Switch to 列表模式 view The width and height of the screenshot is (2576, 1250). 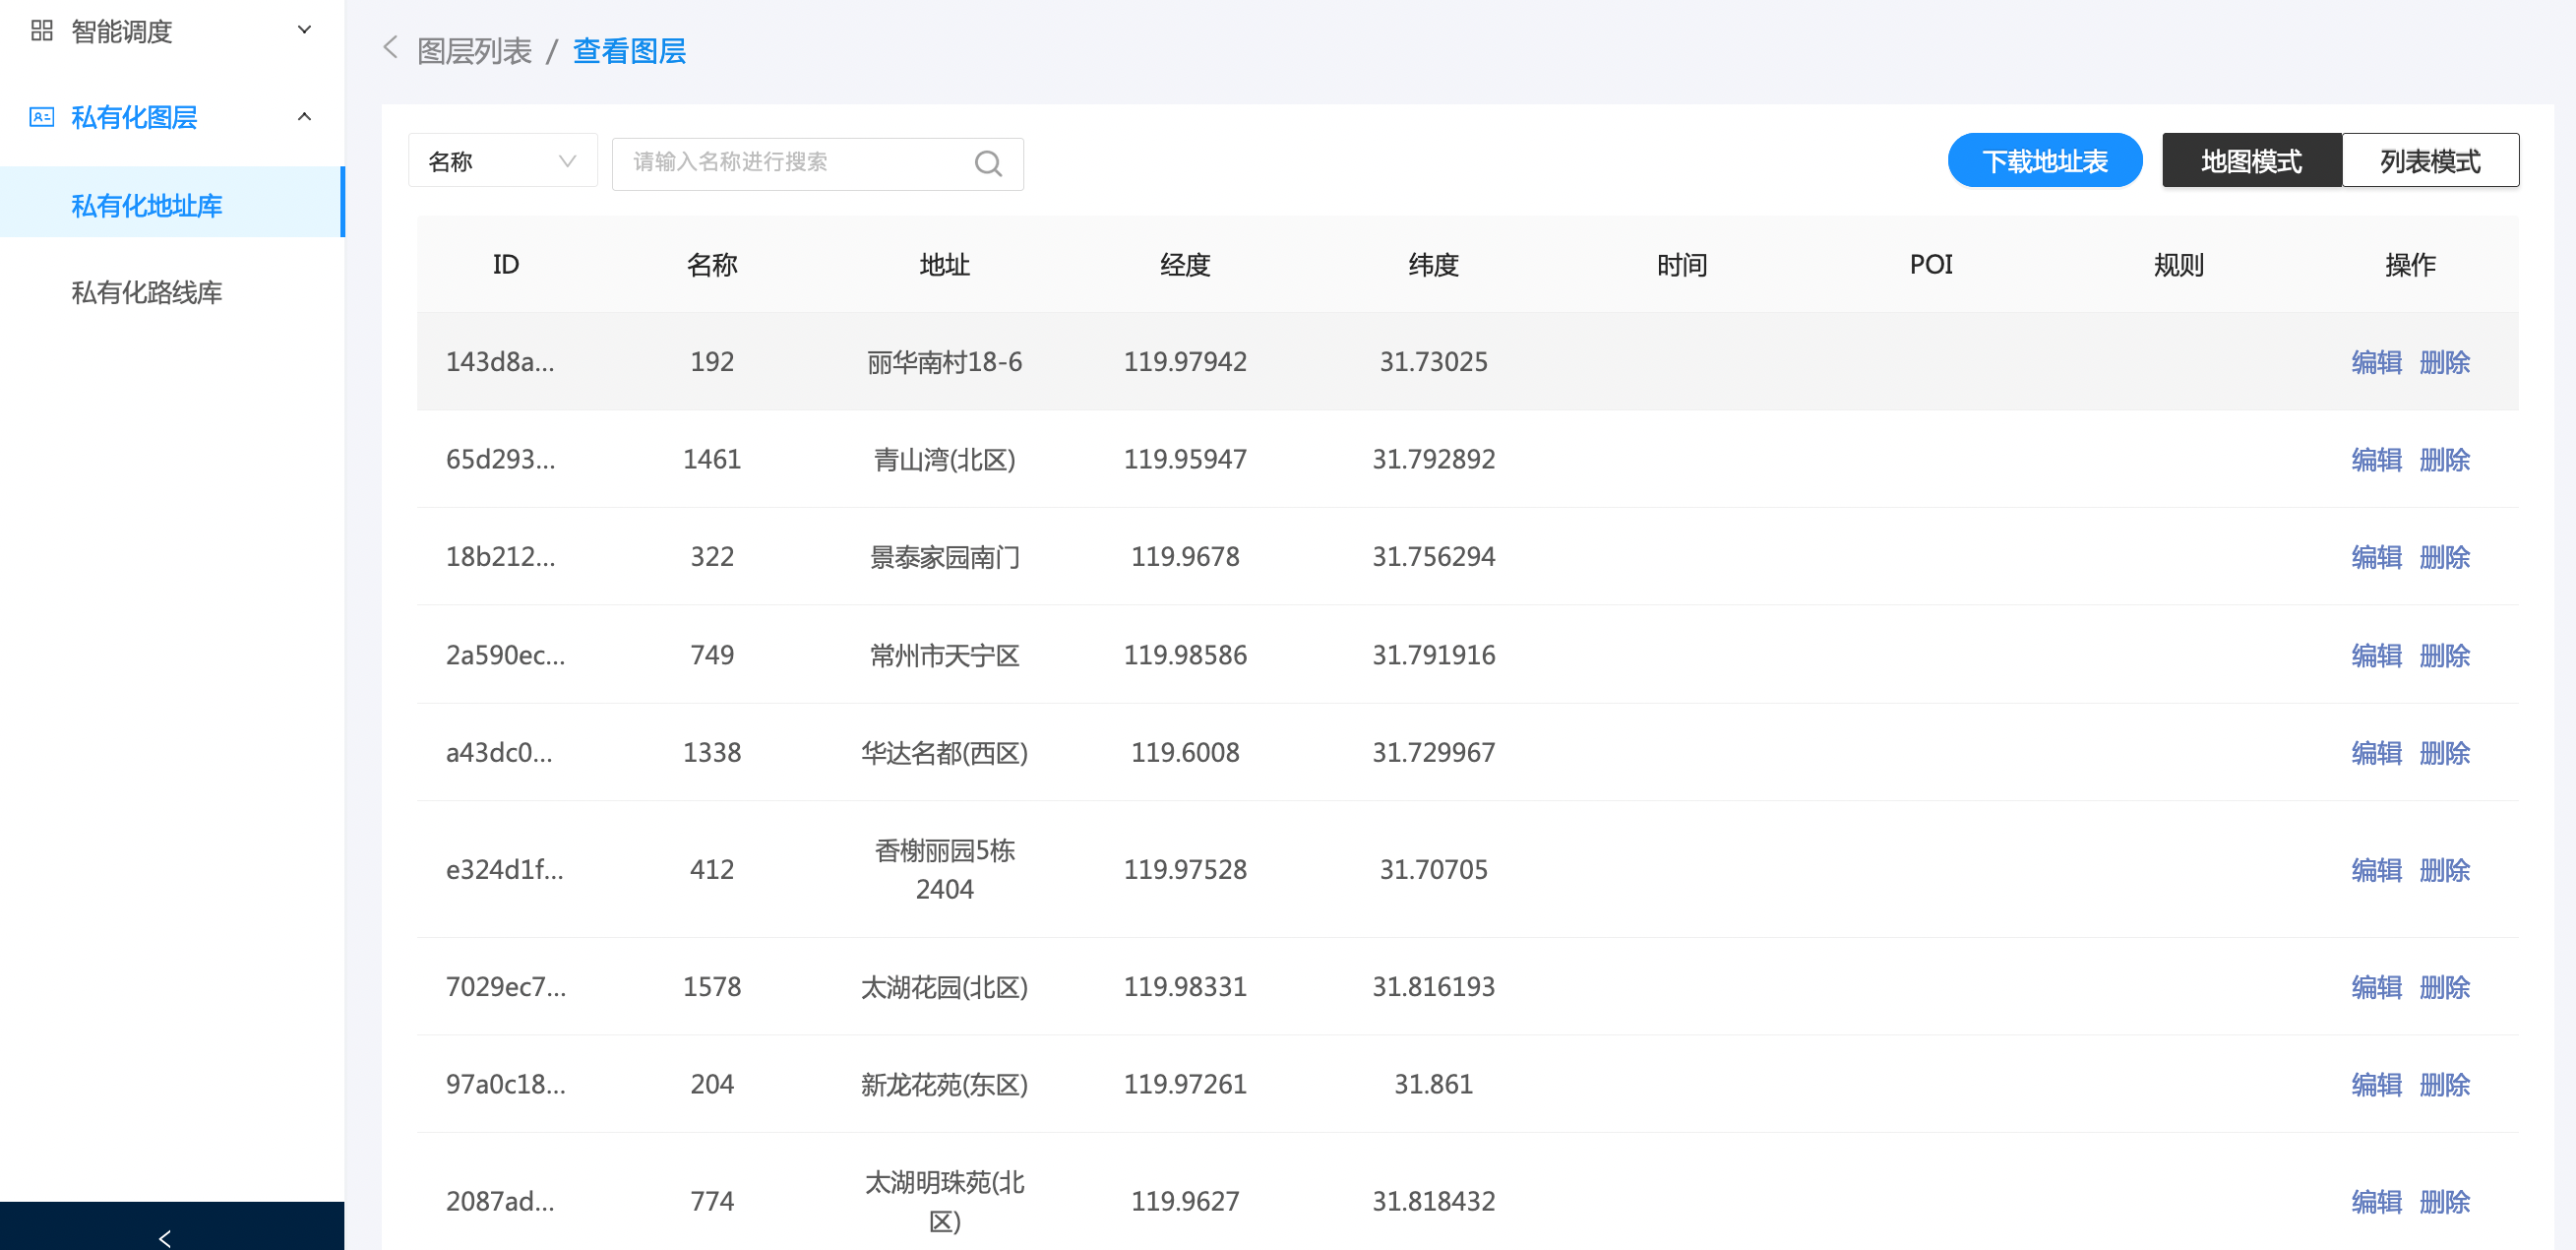[x=2429, y=161]
